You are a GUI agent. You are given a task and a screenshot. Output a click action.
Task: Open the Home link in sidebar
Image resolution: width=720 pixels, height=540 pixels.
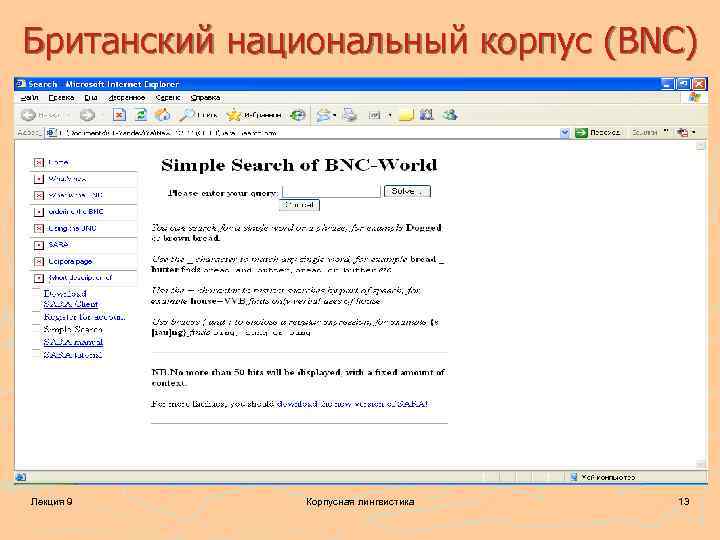pyautogui.click(x=59, y=162)
